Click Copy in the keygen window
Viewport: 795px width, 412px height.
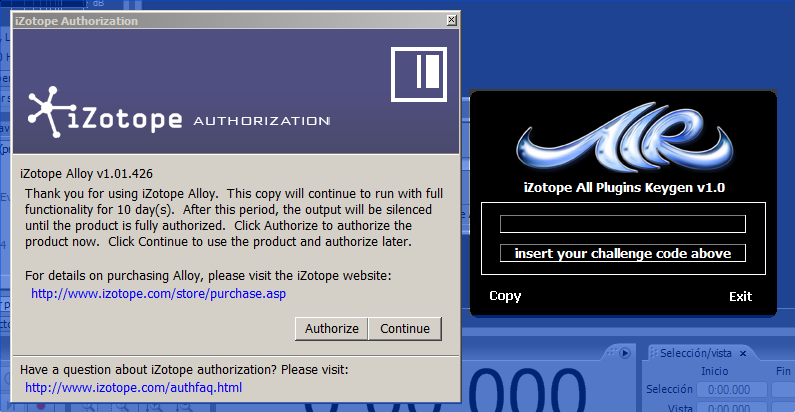(505, 296)
